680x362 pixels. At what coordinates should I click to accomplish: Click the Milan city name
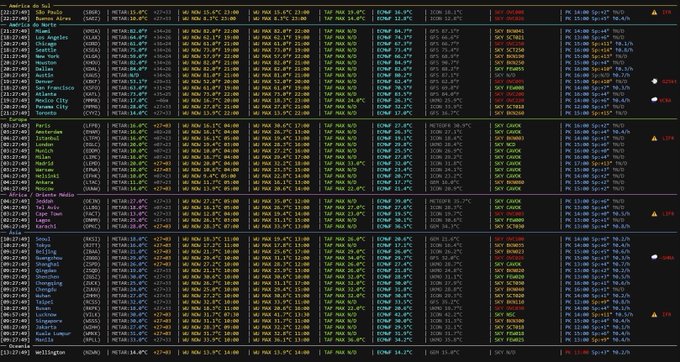(43, 157)
